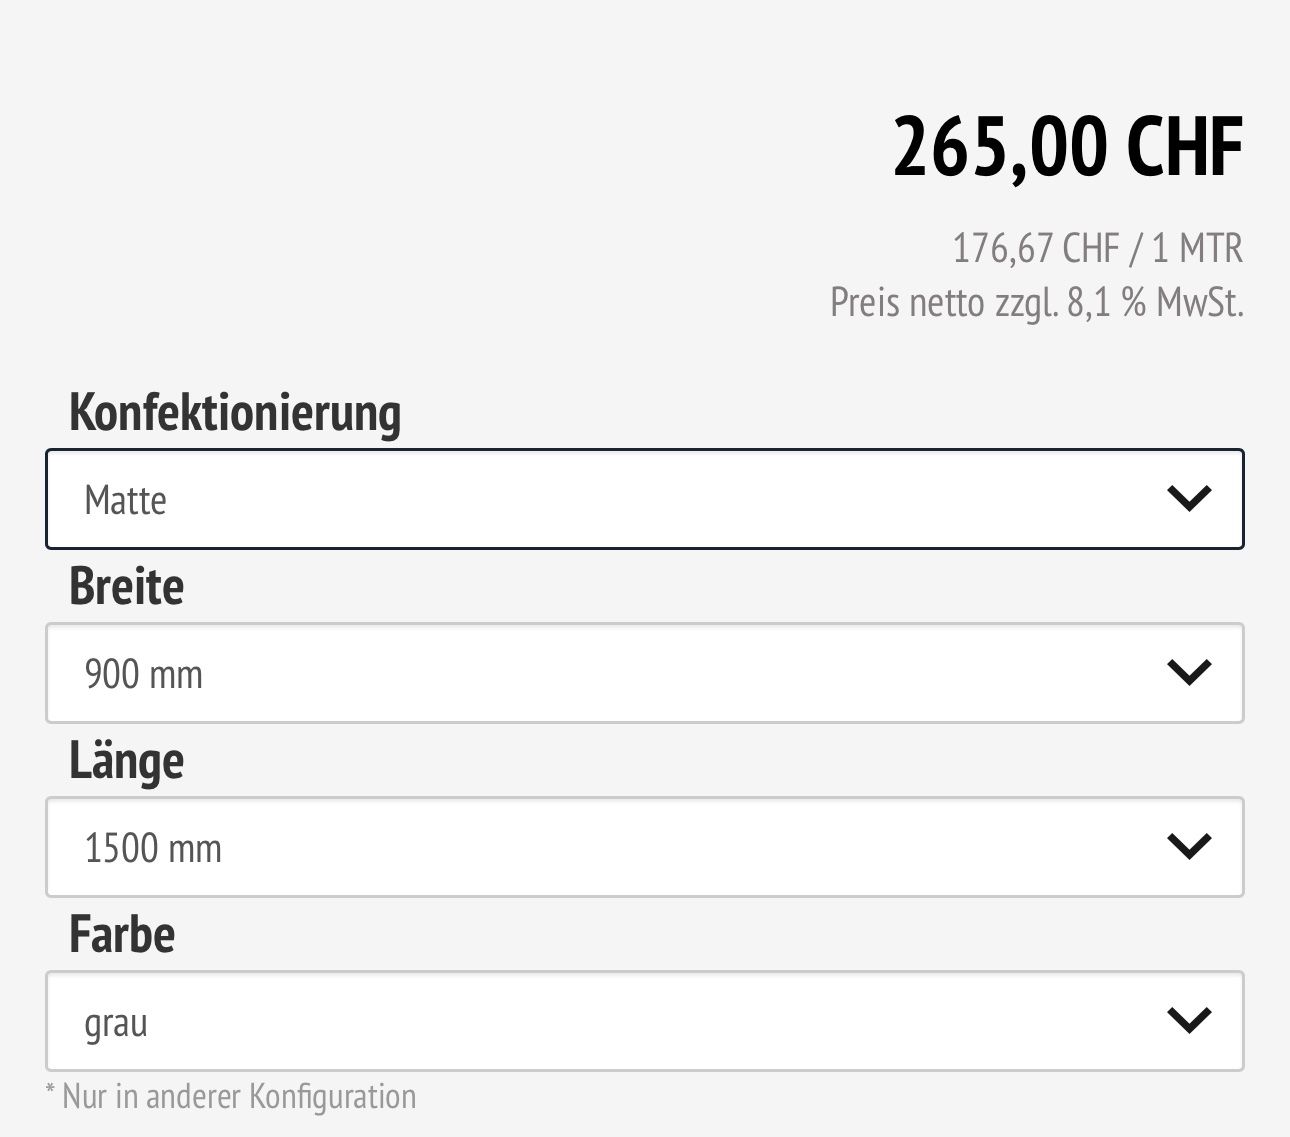Click the Preis netto MwSt. tax note
This screenshot has width=1290, height=1137.
pos(1037,302)
